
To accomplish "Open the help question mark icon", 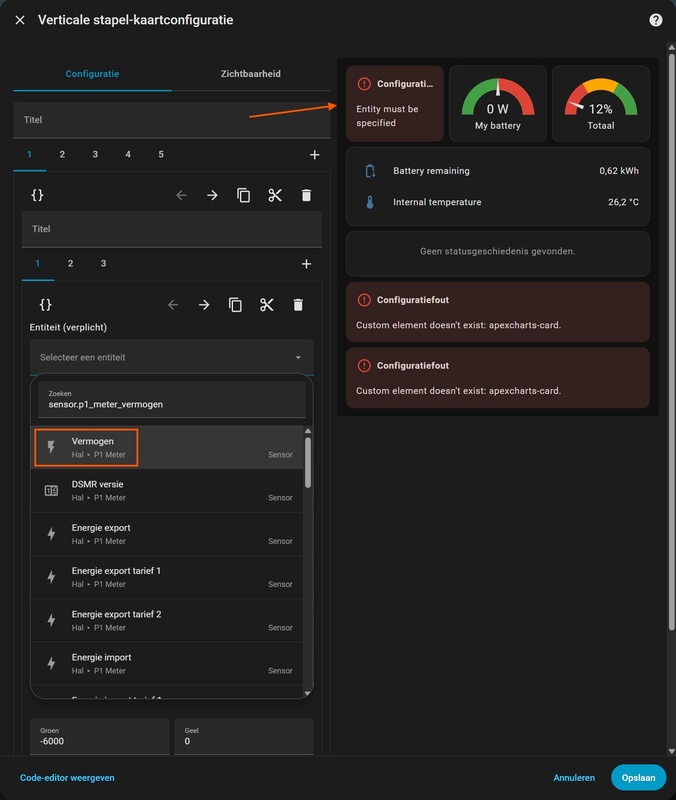I will click(x=656, y=20).
